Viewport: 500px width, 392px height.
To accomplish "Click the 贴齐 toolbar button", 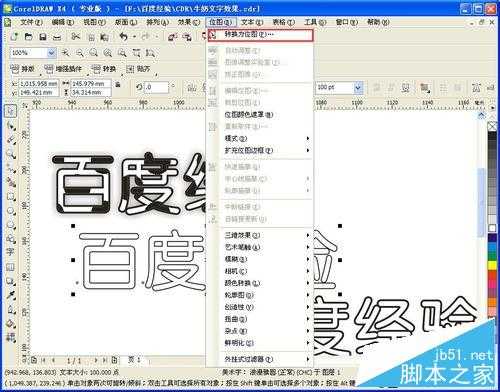I will pyautogui.click(x=139, y=69).
